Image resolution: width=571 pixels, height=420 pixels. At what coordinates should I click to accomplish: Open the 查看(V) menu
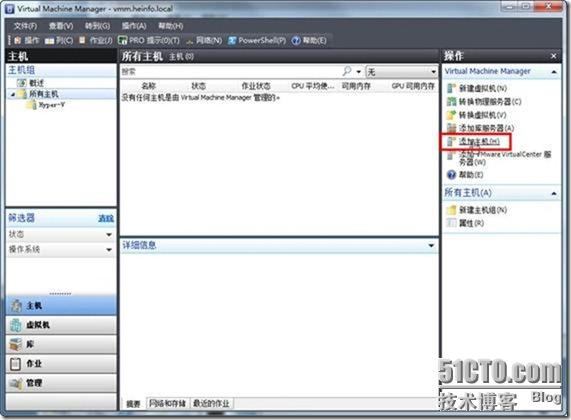coord(61,26)
